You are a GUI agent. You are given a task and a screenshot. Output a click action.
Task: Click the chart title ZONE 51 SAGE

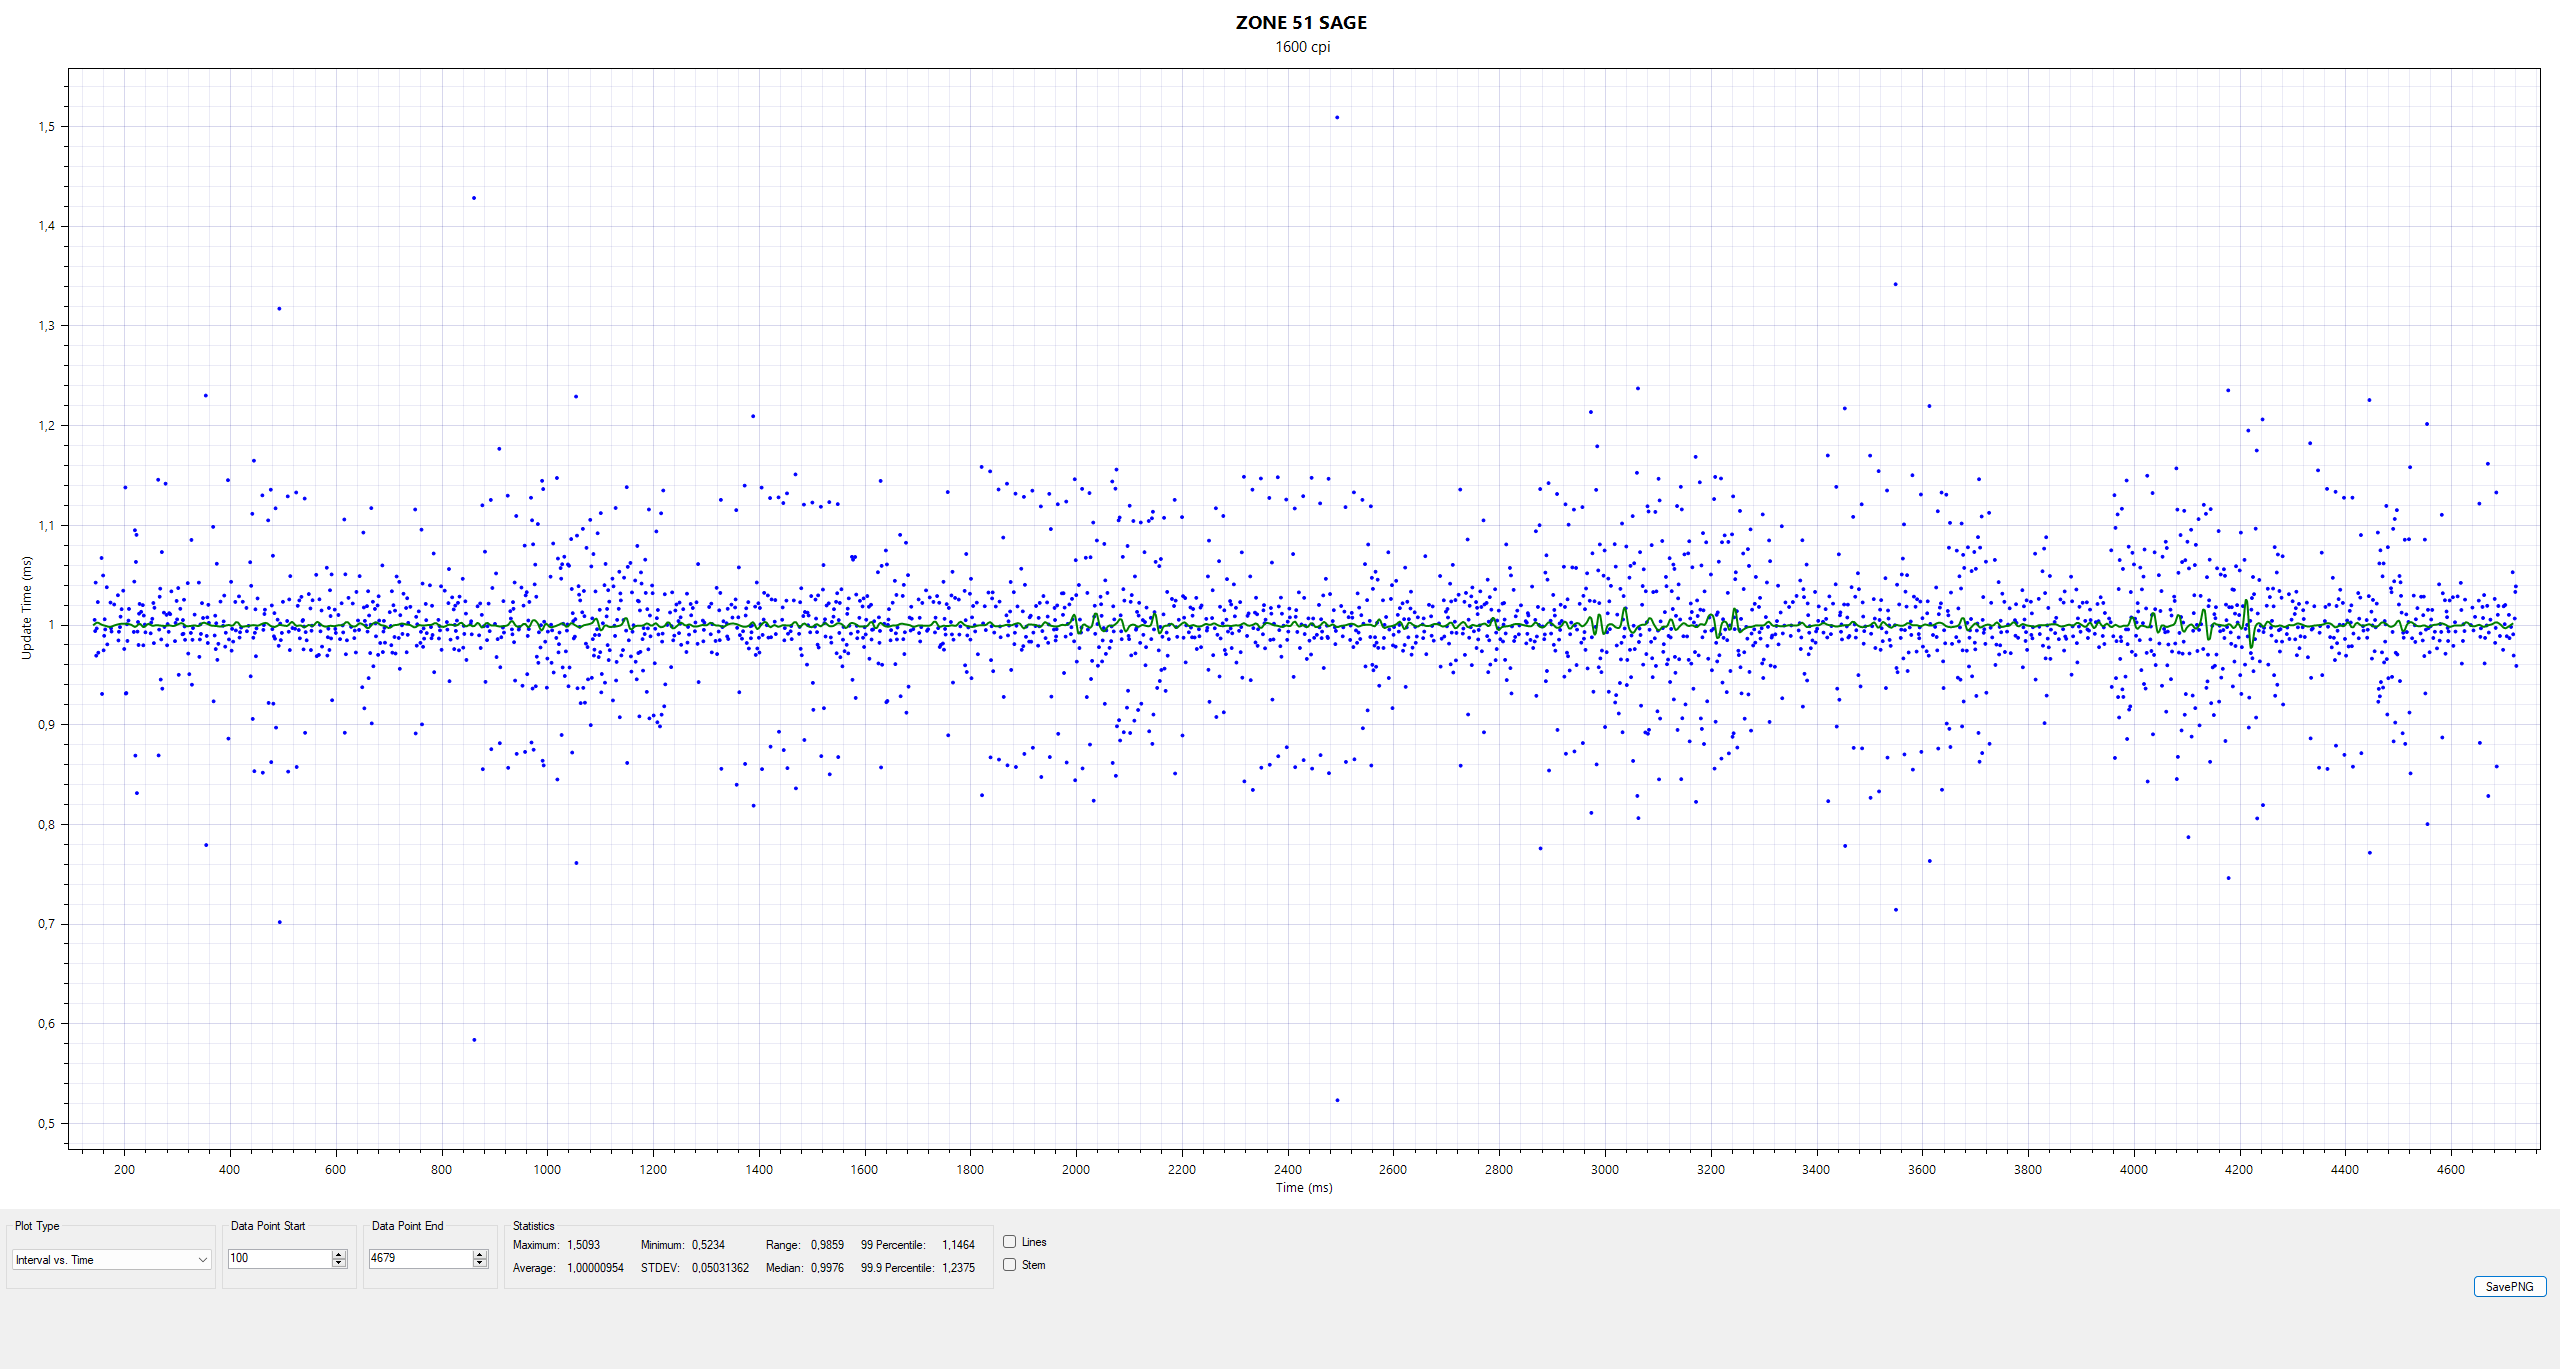[1301, 23]
